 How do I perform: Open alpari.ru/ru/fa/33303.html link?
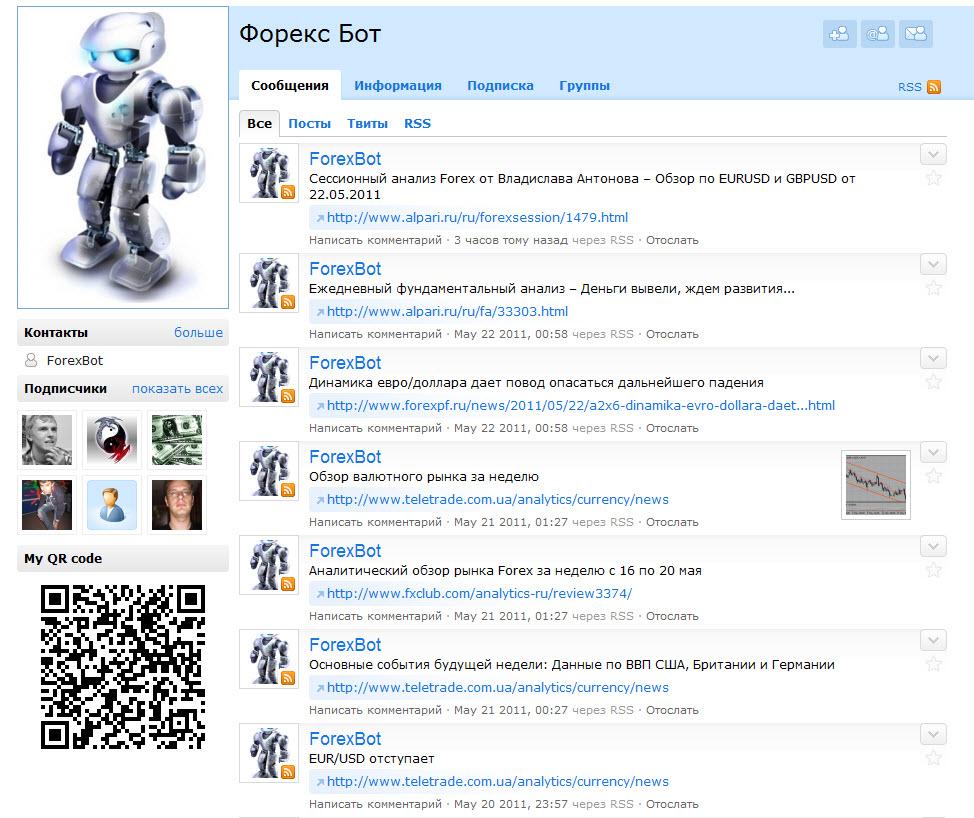point(447,311)
